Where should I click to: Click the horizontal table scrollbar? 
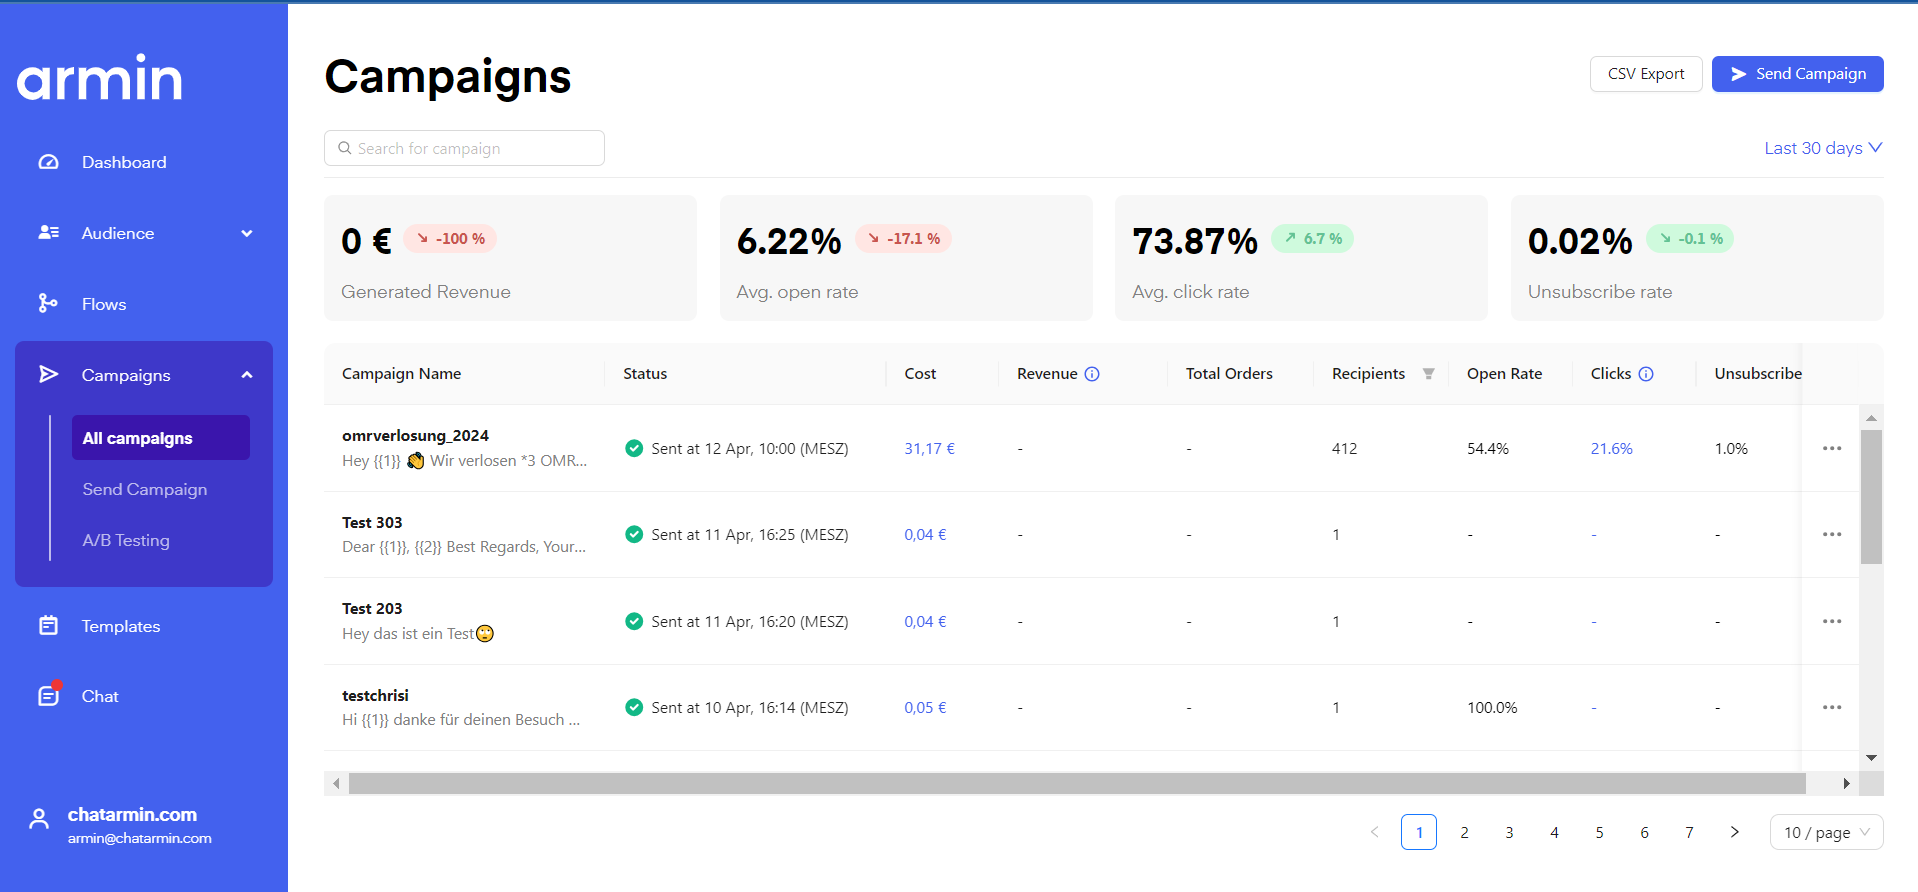click(x=1076, y=783)
